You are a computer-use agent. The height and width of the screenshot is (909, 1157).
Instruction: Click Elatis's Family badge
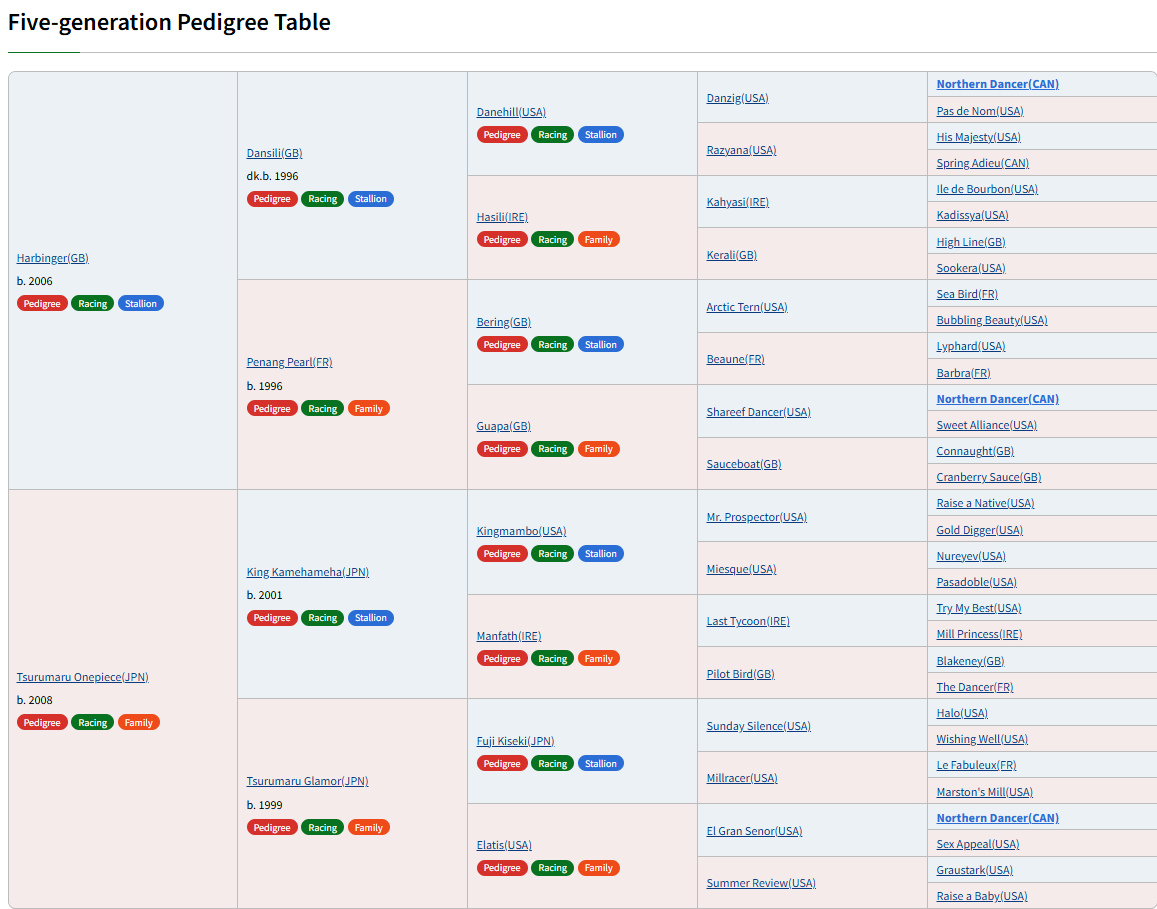pyautogui.click(x=598, y=868)
